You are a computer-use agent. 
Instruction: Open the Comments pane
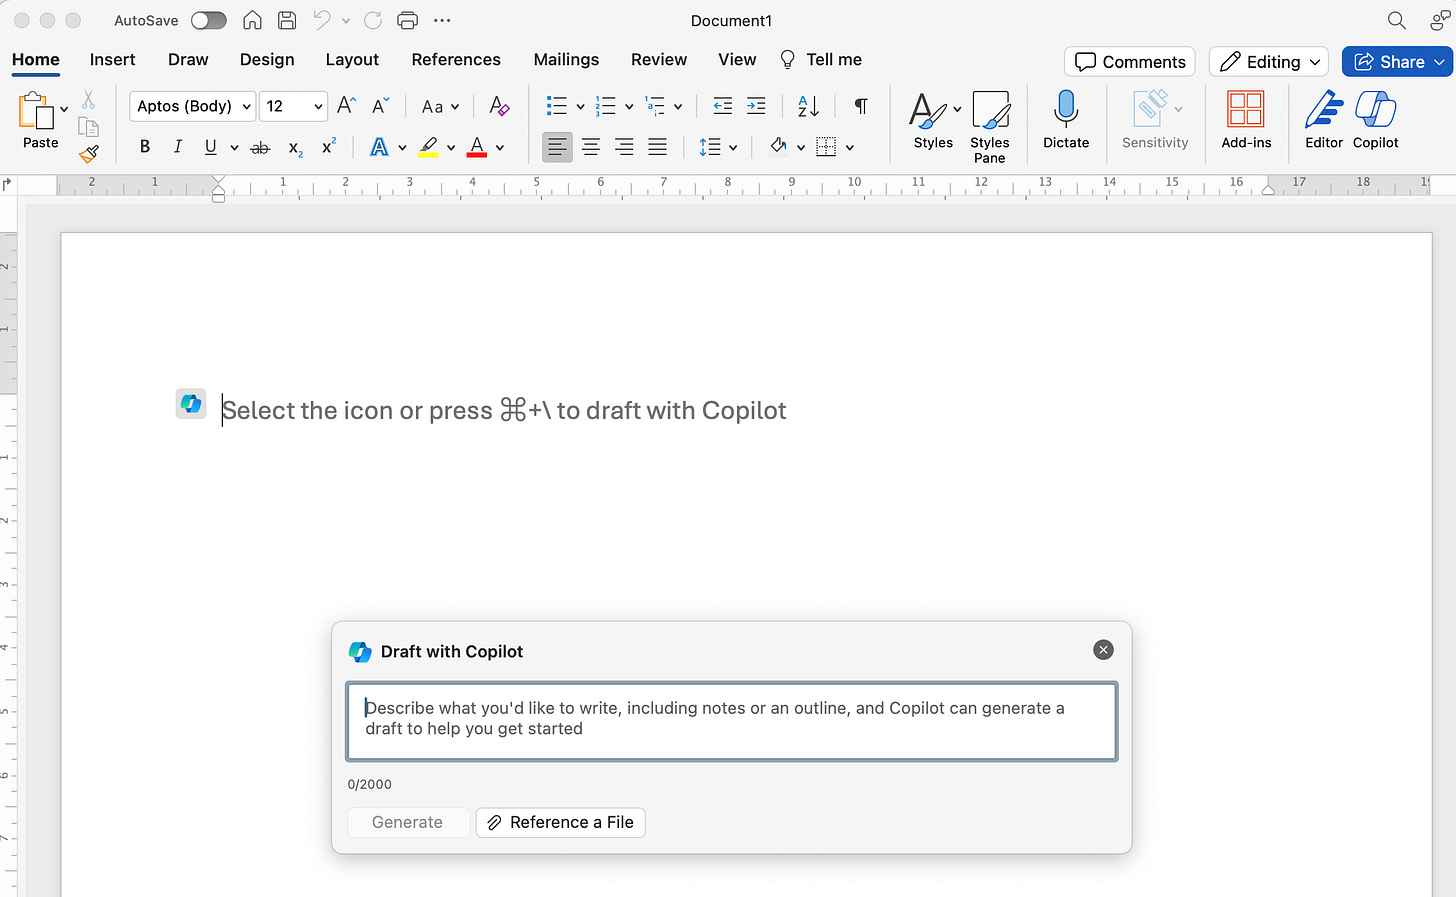(1130, 62)
